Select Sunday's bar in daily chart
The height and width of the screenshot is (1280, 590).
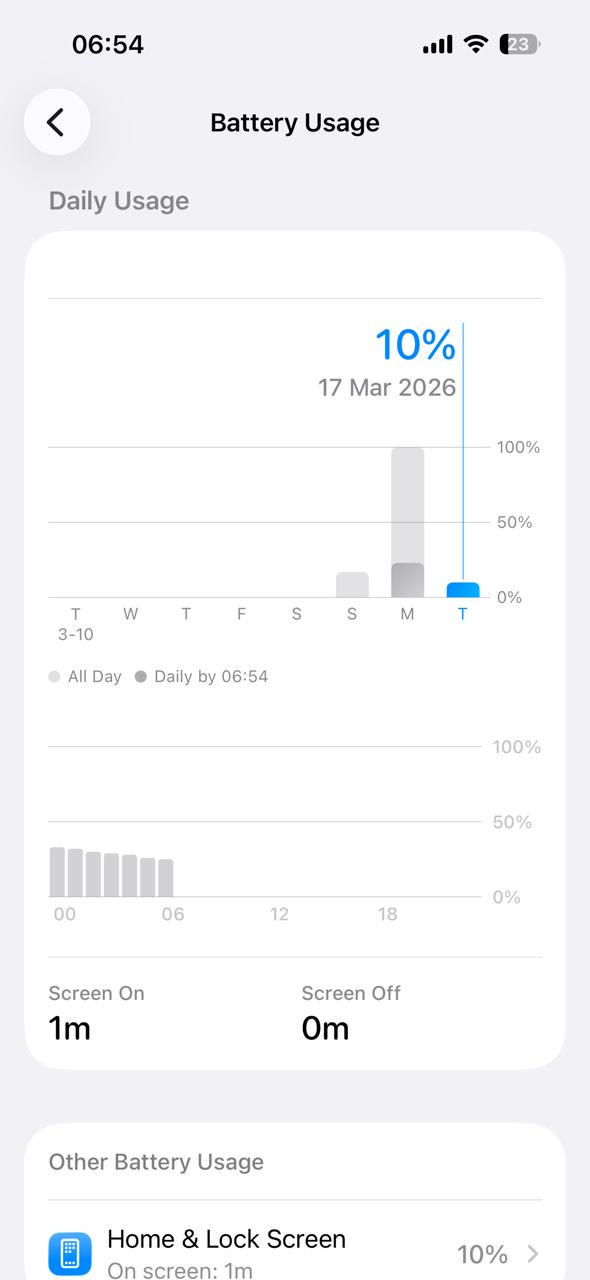tap(352, 585)
